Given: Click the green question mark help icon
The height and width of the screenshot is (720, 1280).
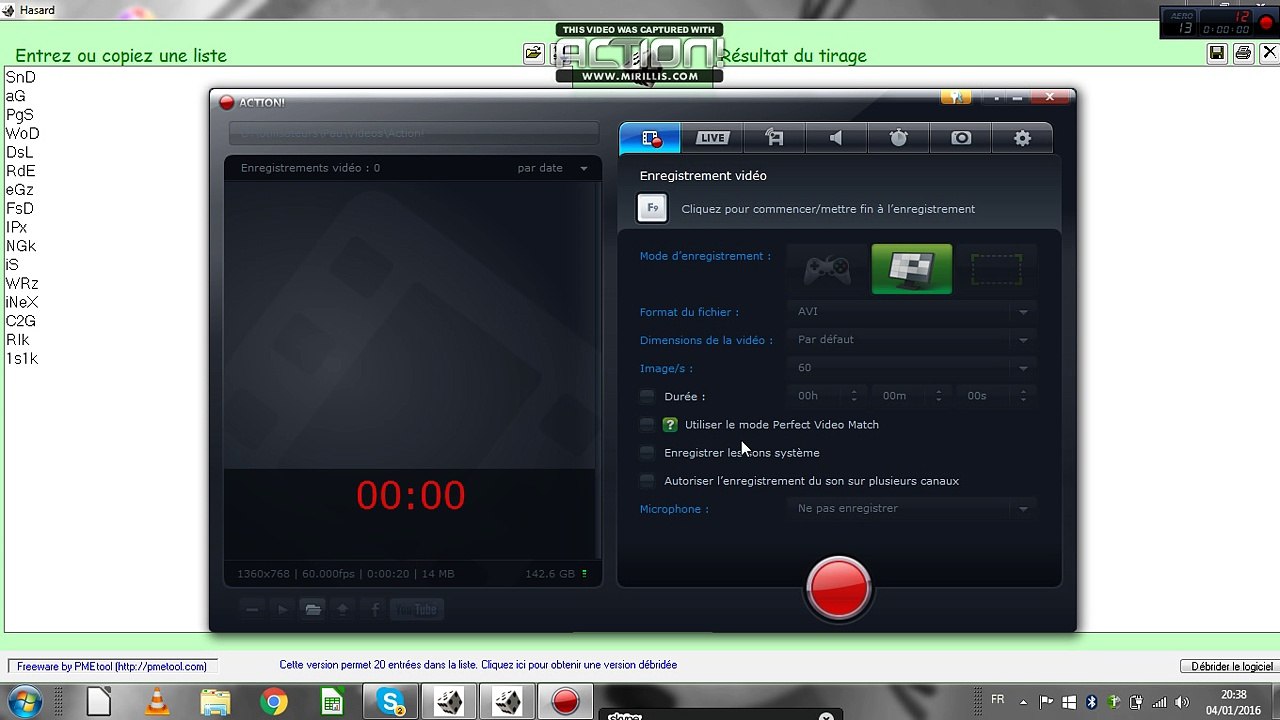Looking at the screenshot, I should click(x=671, y=425).
